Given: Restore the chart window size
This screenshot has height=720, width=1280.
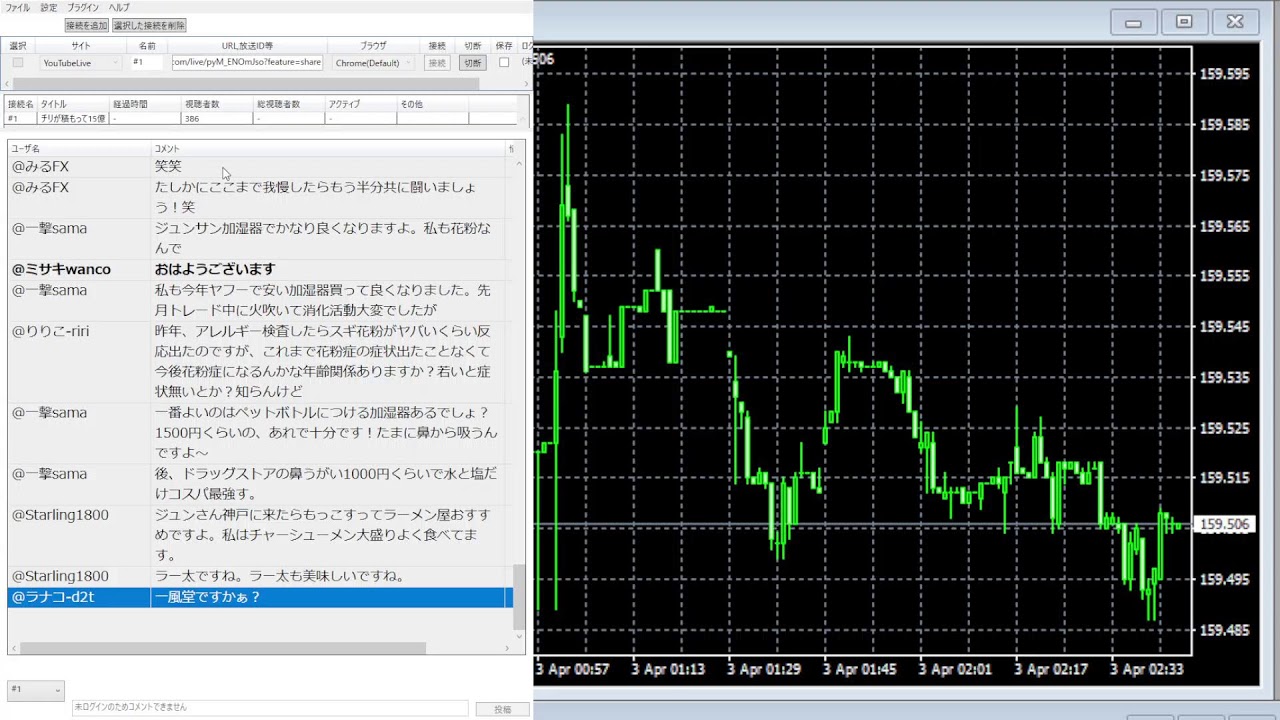Looking at the screenshot, I should pos(1184,22).
